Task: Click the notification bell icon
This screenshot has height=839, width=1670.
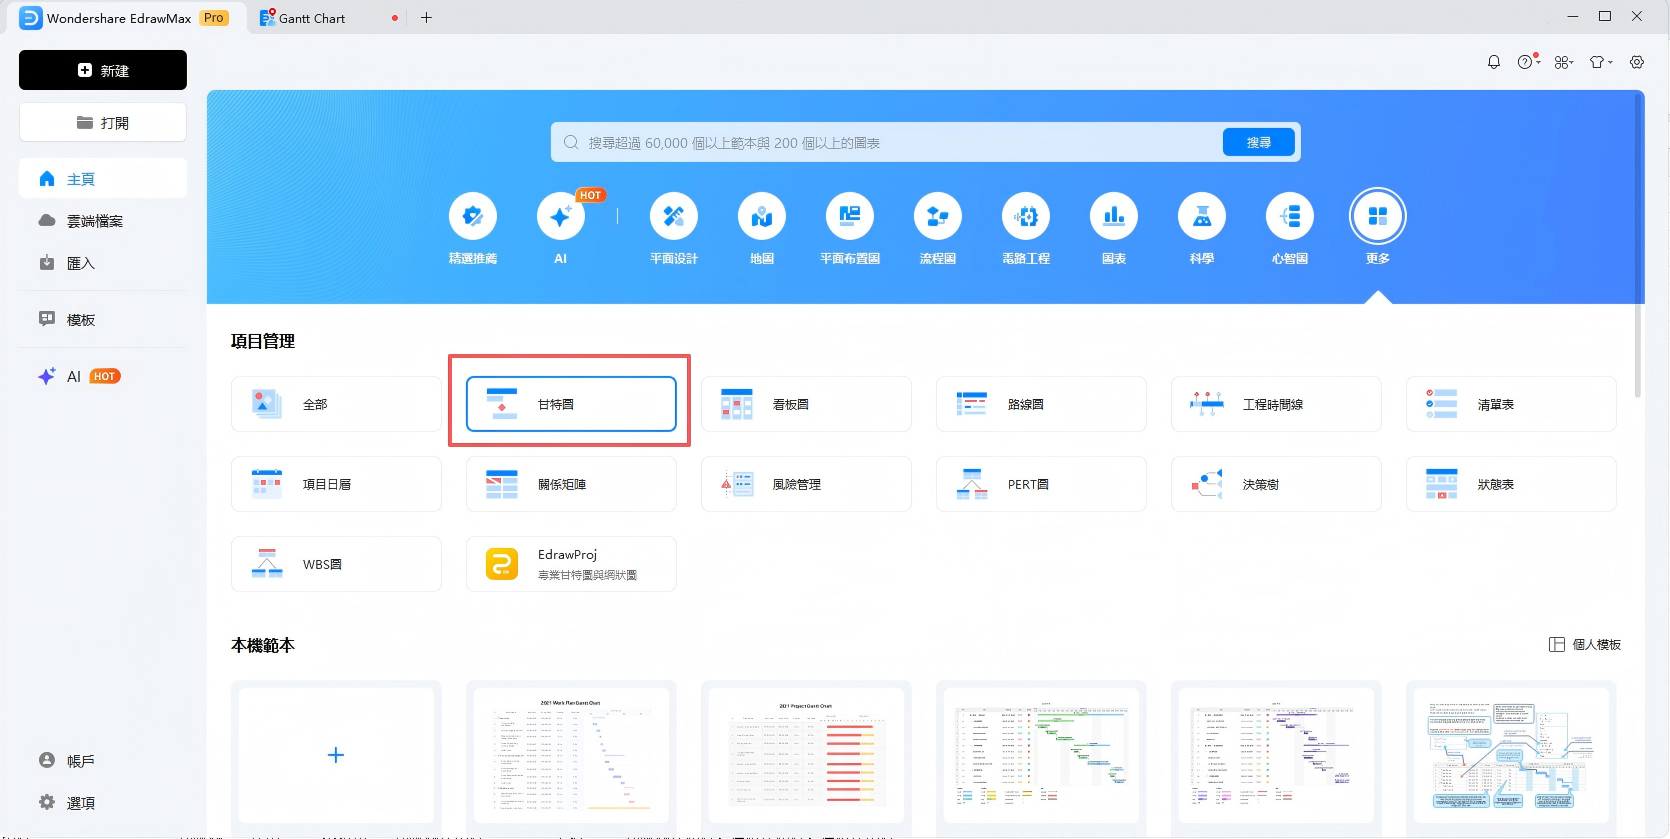Action: pos(1493,62)
